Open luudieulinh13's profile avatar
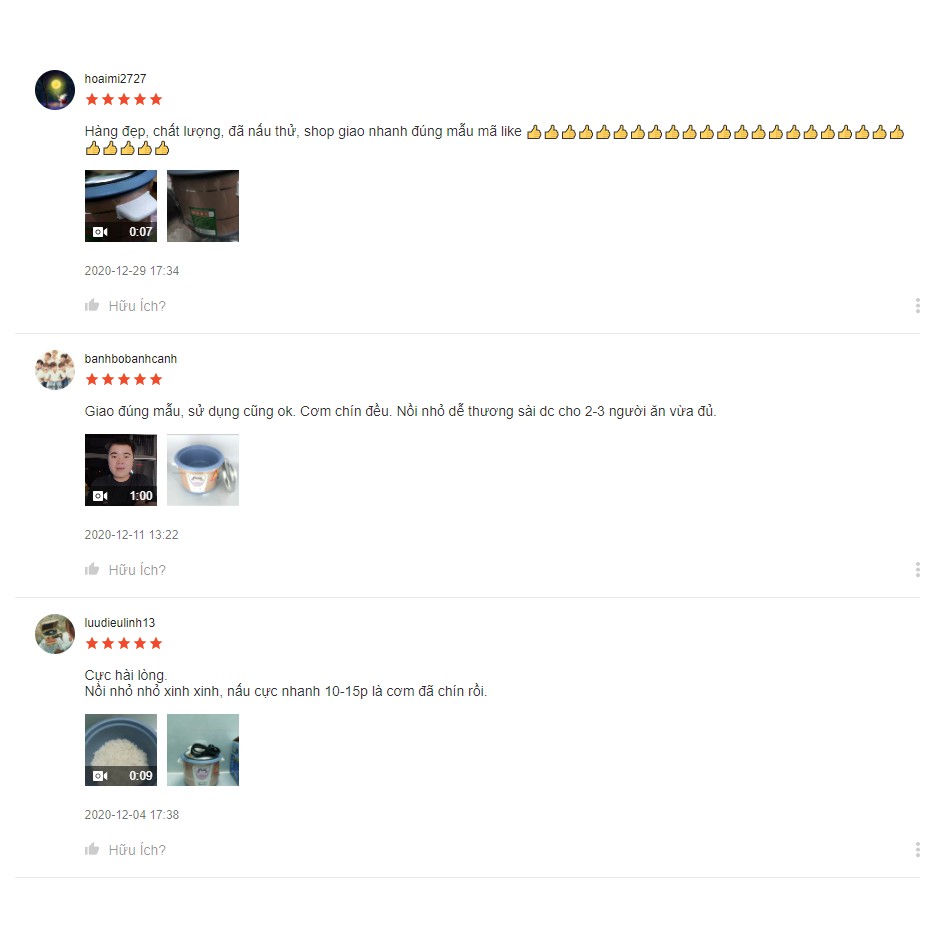 click(x=55, y=633)
